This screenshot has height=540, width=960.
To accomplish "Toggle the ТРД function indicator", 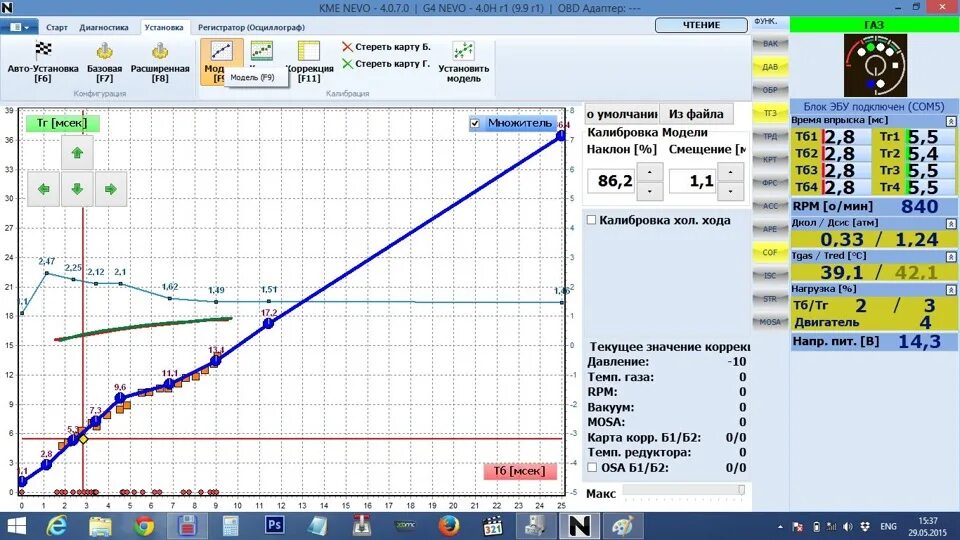I will point(770,137).
